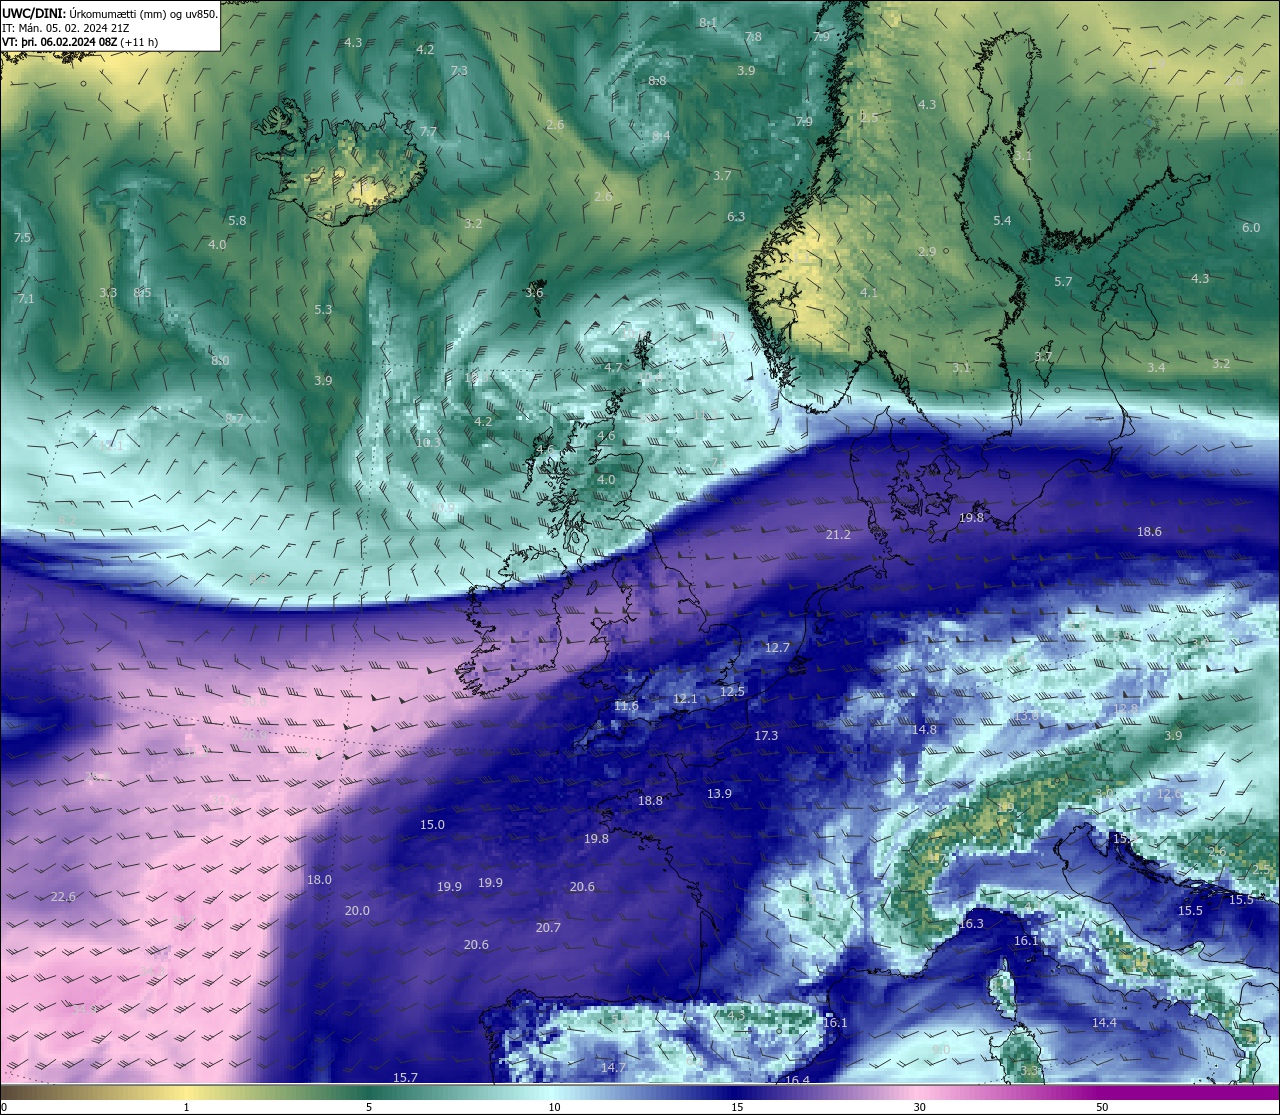1280x1115 pixels.
Task: Click the 8.8 value in the northern vortex
Action: (657, 81)
